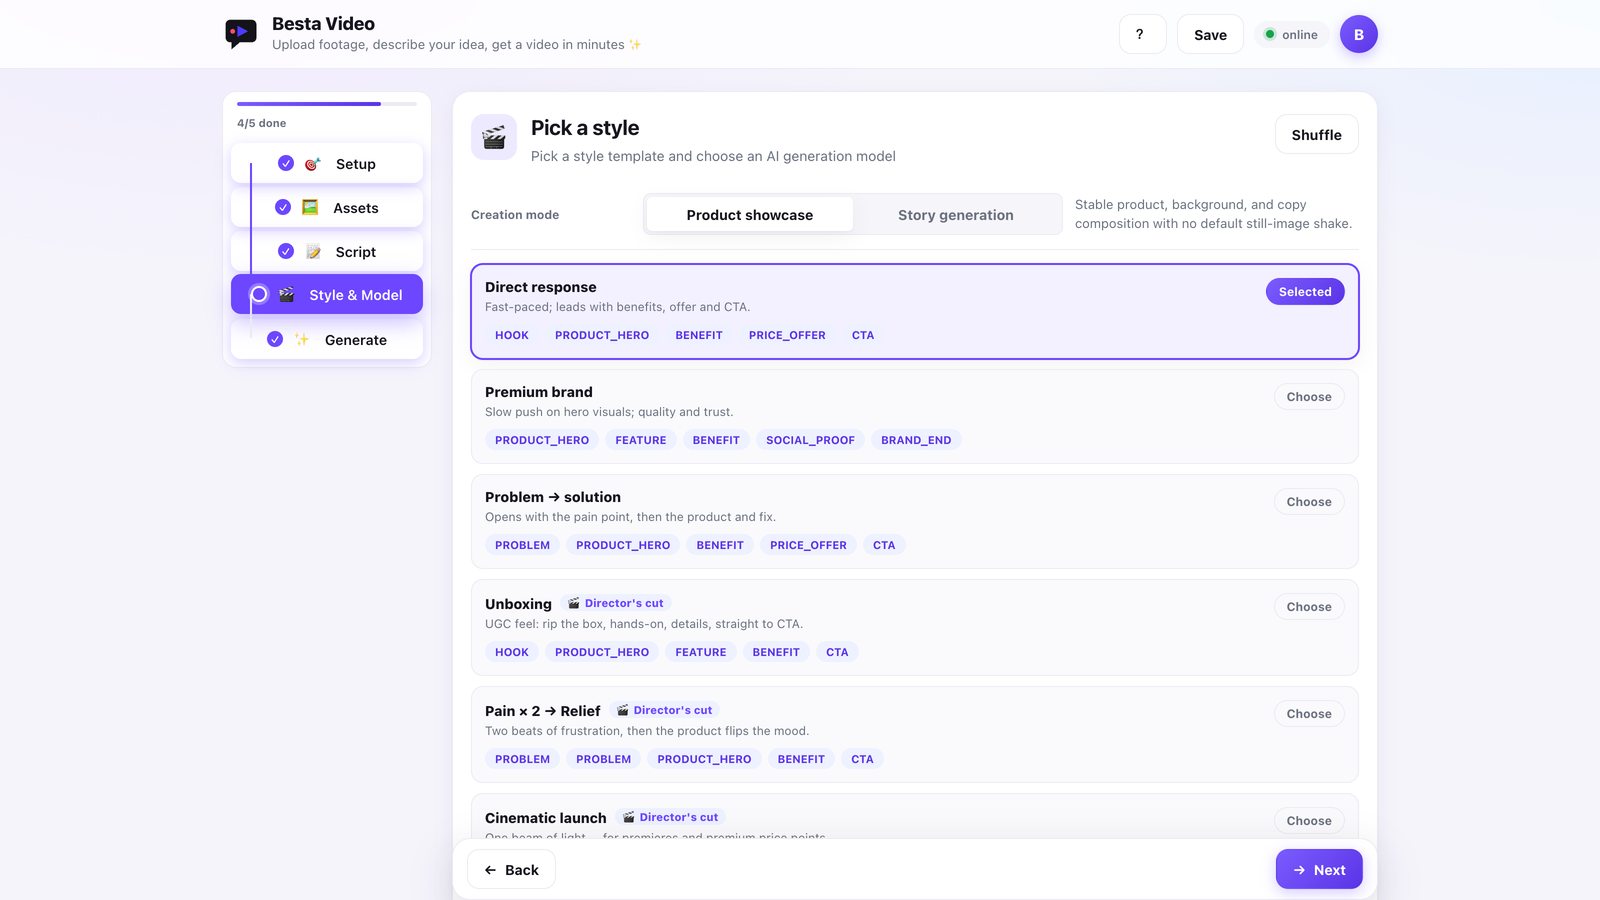Click the HOOK tag in Unboxing

click(x=512, y=652)
